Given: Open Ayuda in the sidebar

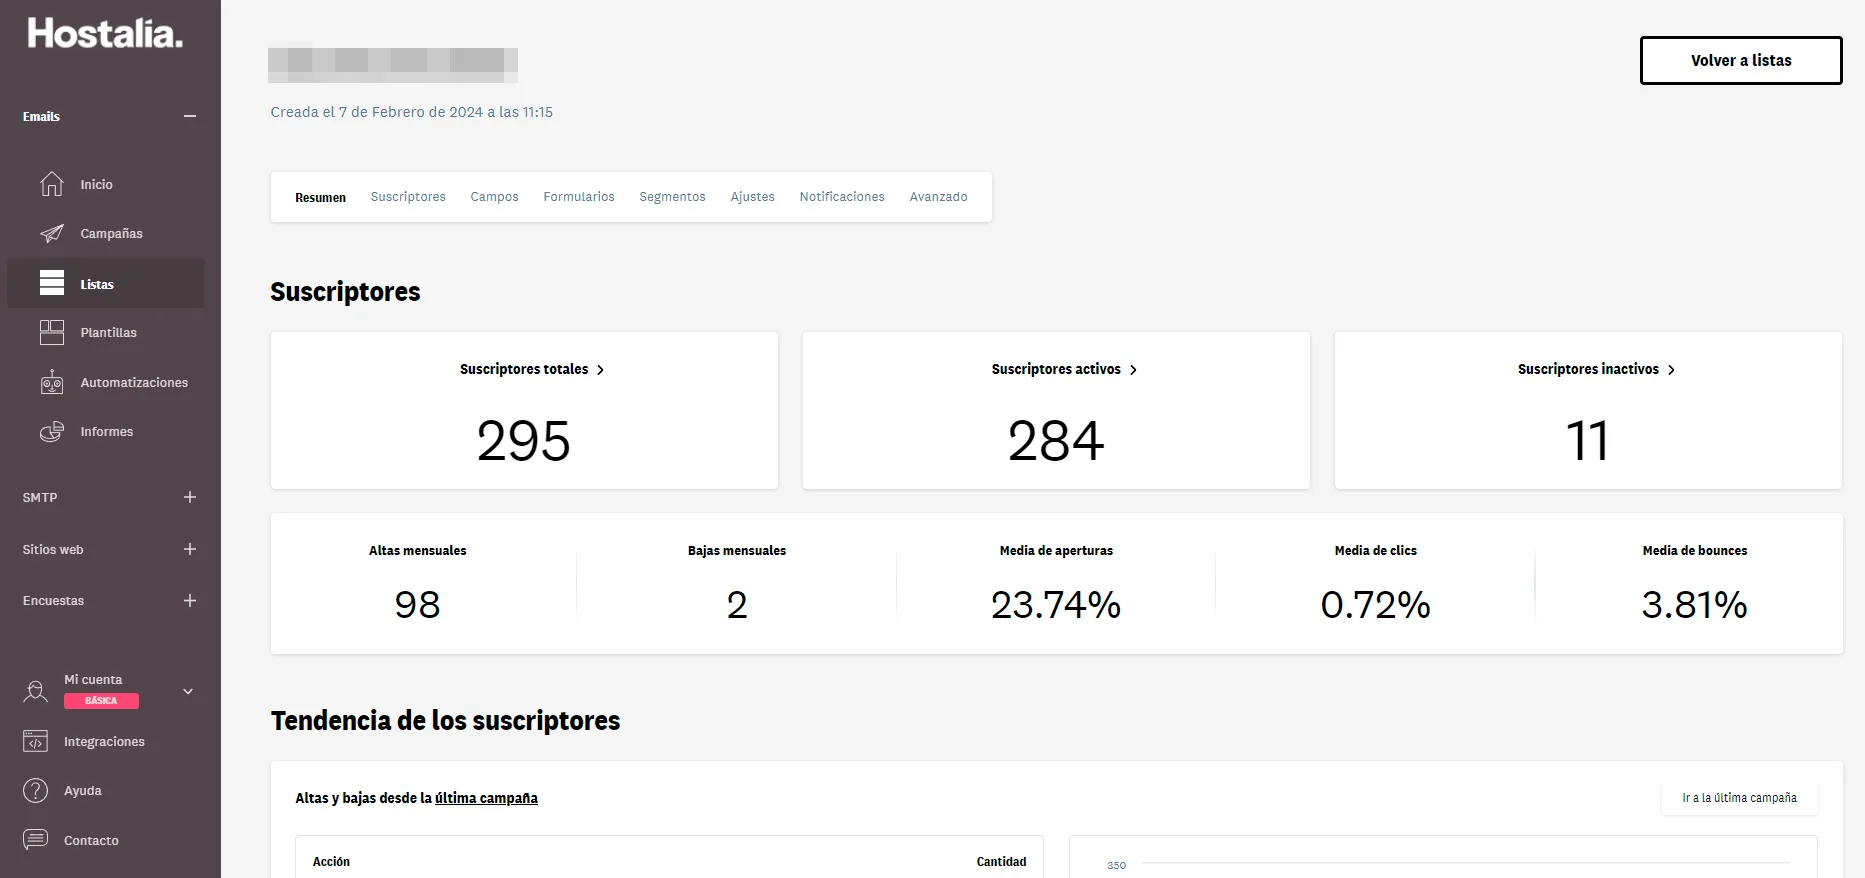Looking at the screenshot, I should point(83,791).
